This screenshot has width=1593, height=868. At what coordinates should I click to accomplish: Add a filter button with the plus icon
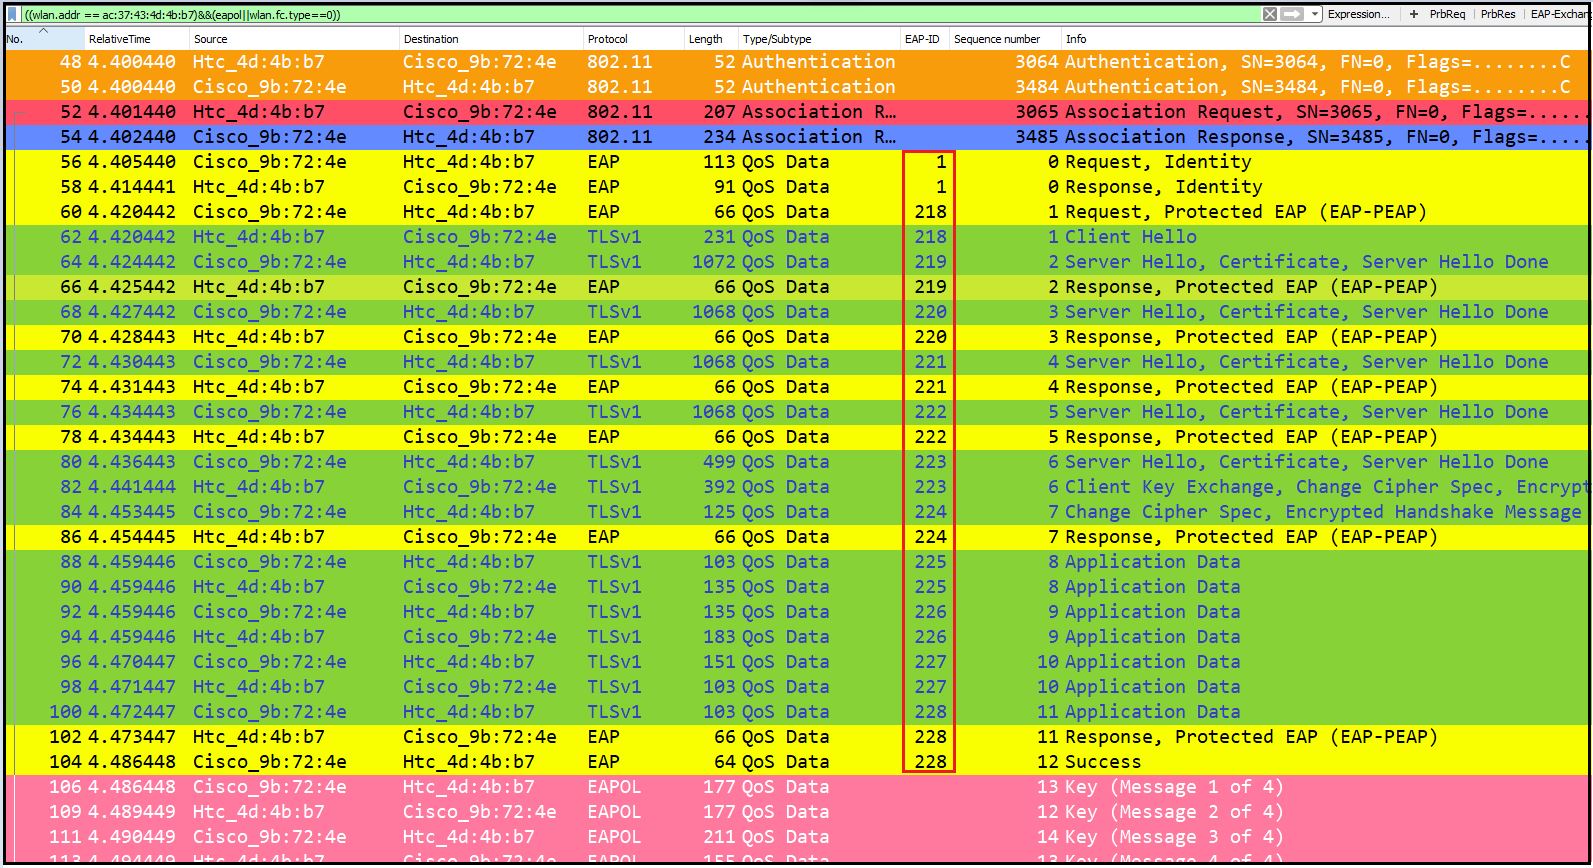coord(1414,14)
